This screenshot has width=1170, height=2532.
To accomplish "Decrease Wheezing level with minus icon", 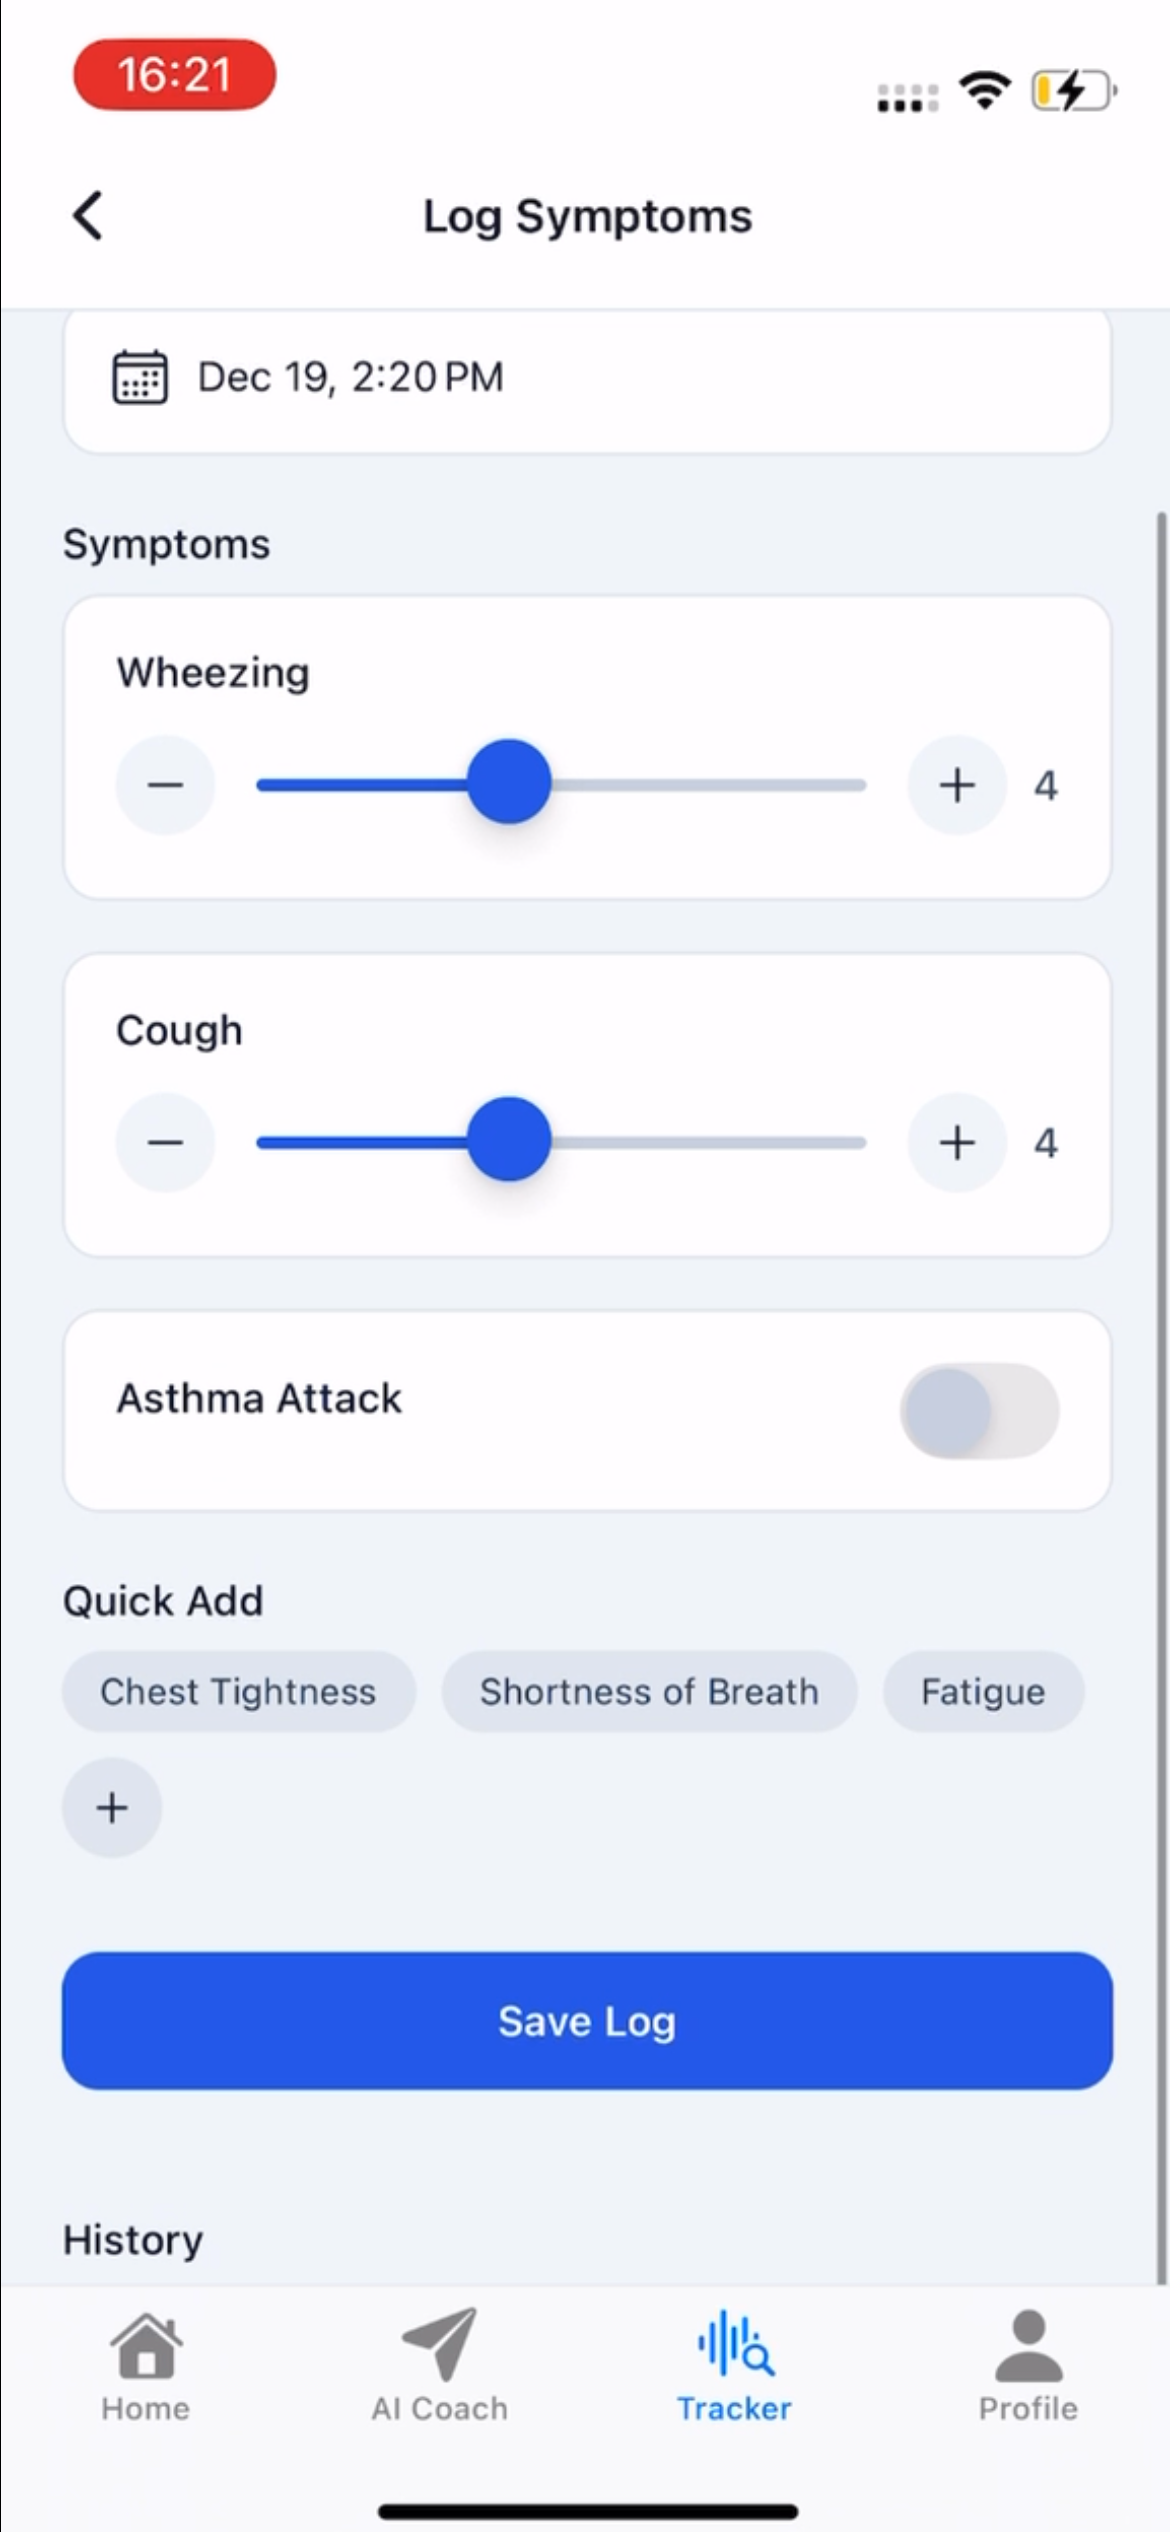I will pos(165,785).
